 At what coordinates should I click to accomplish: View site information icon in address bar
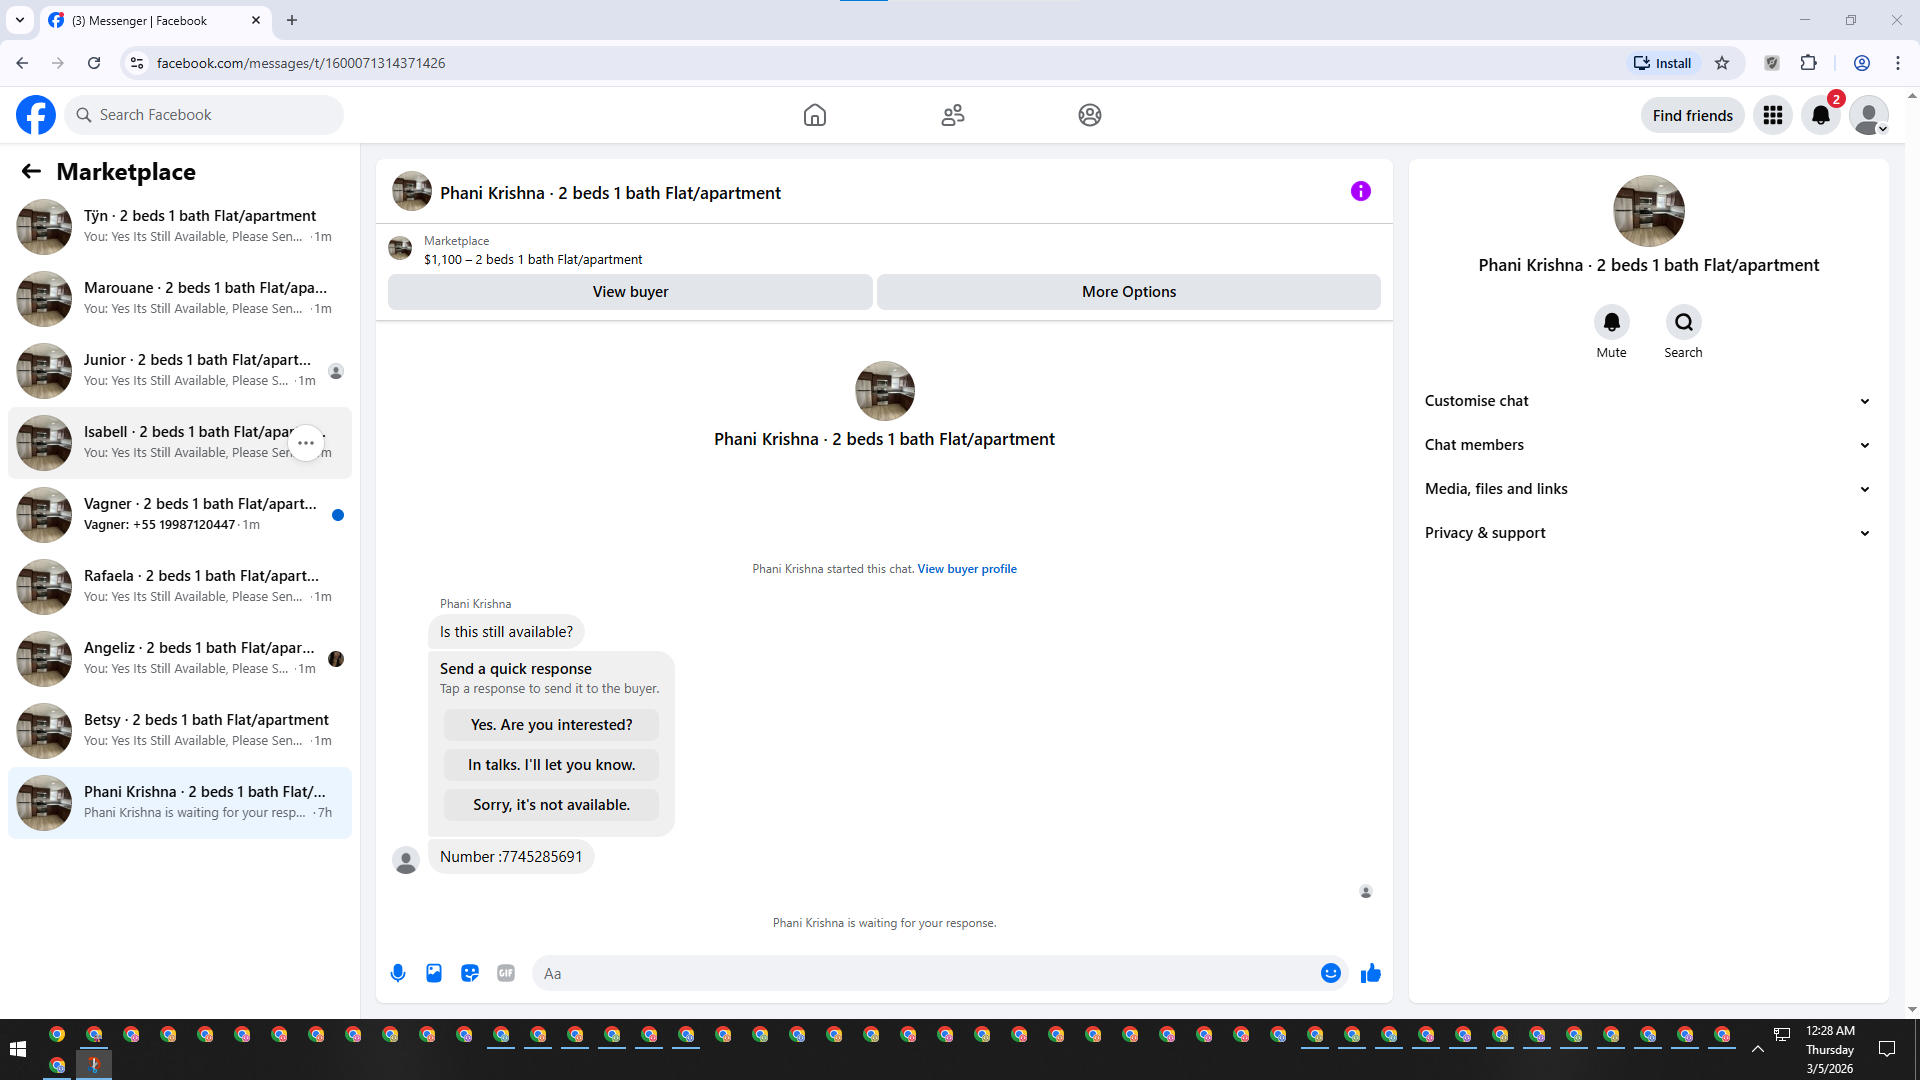tap(137, 63)
